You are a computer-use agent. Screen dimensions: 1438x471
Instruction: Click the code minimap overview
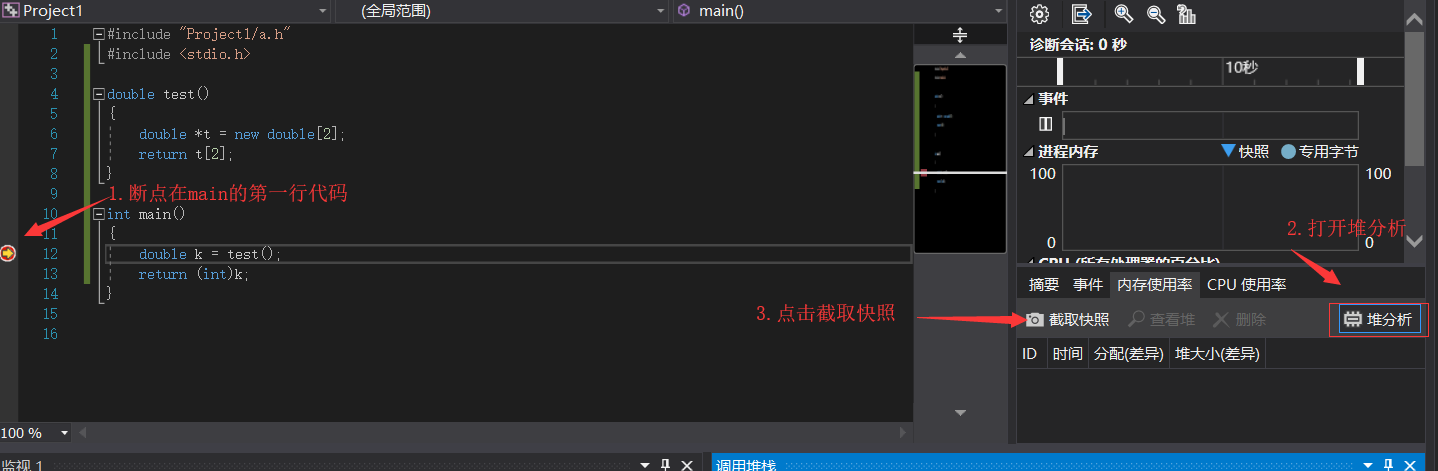[x=960, y=160]
